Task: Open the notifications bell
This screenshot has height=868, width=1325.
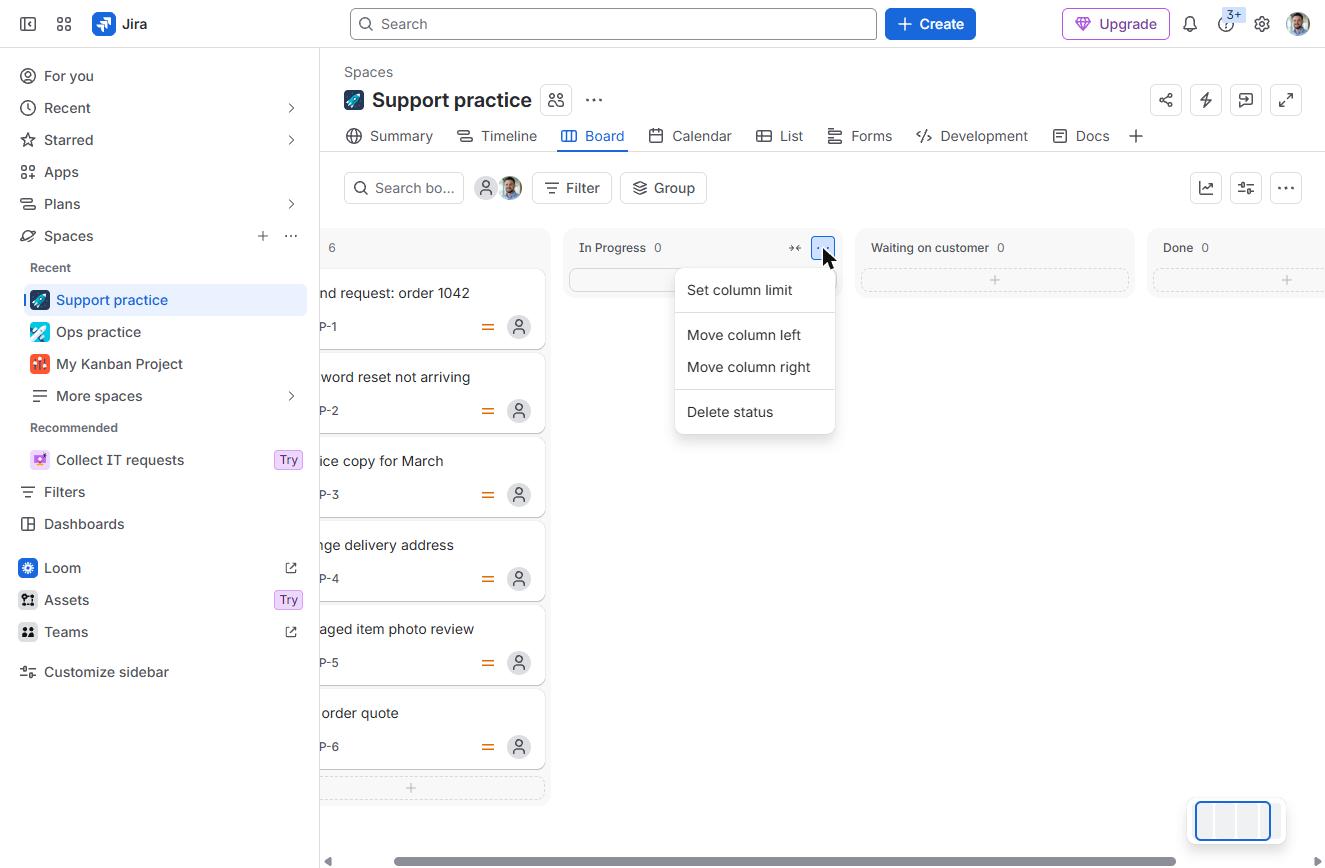Action: [1190, 24]
